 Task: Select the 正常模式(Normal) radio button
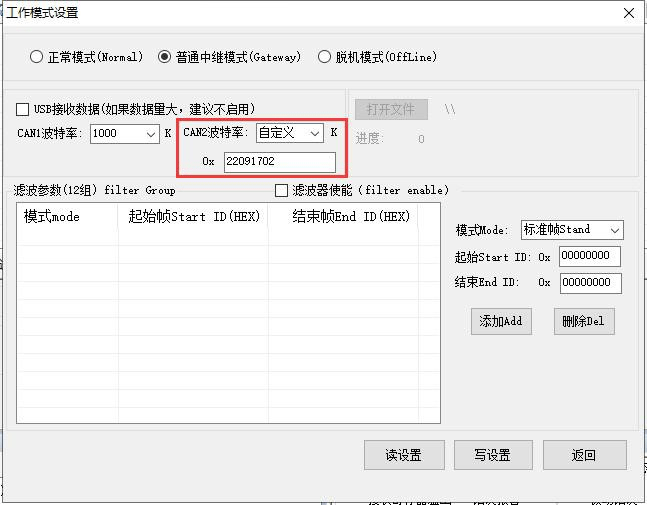coord(37,57)
